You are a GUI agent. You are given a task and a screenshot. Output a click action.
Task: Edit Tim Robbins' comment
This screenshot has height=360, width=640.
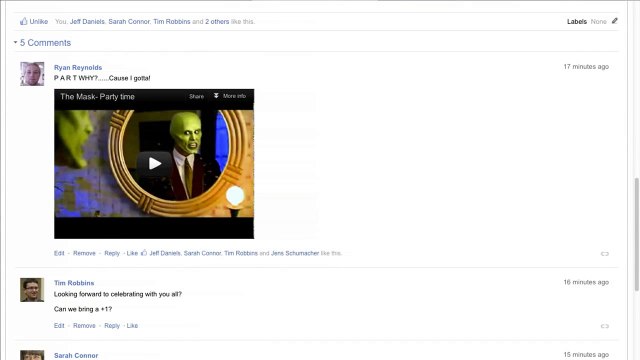click(x=59, y=325)
